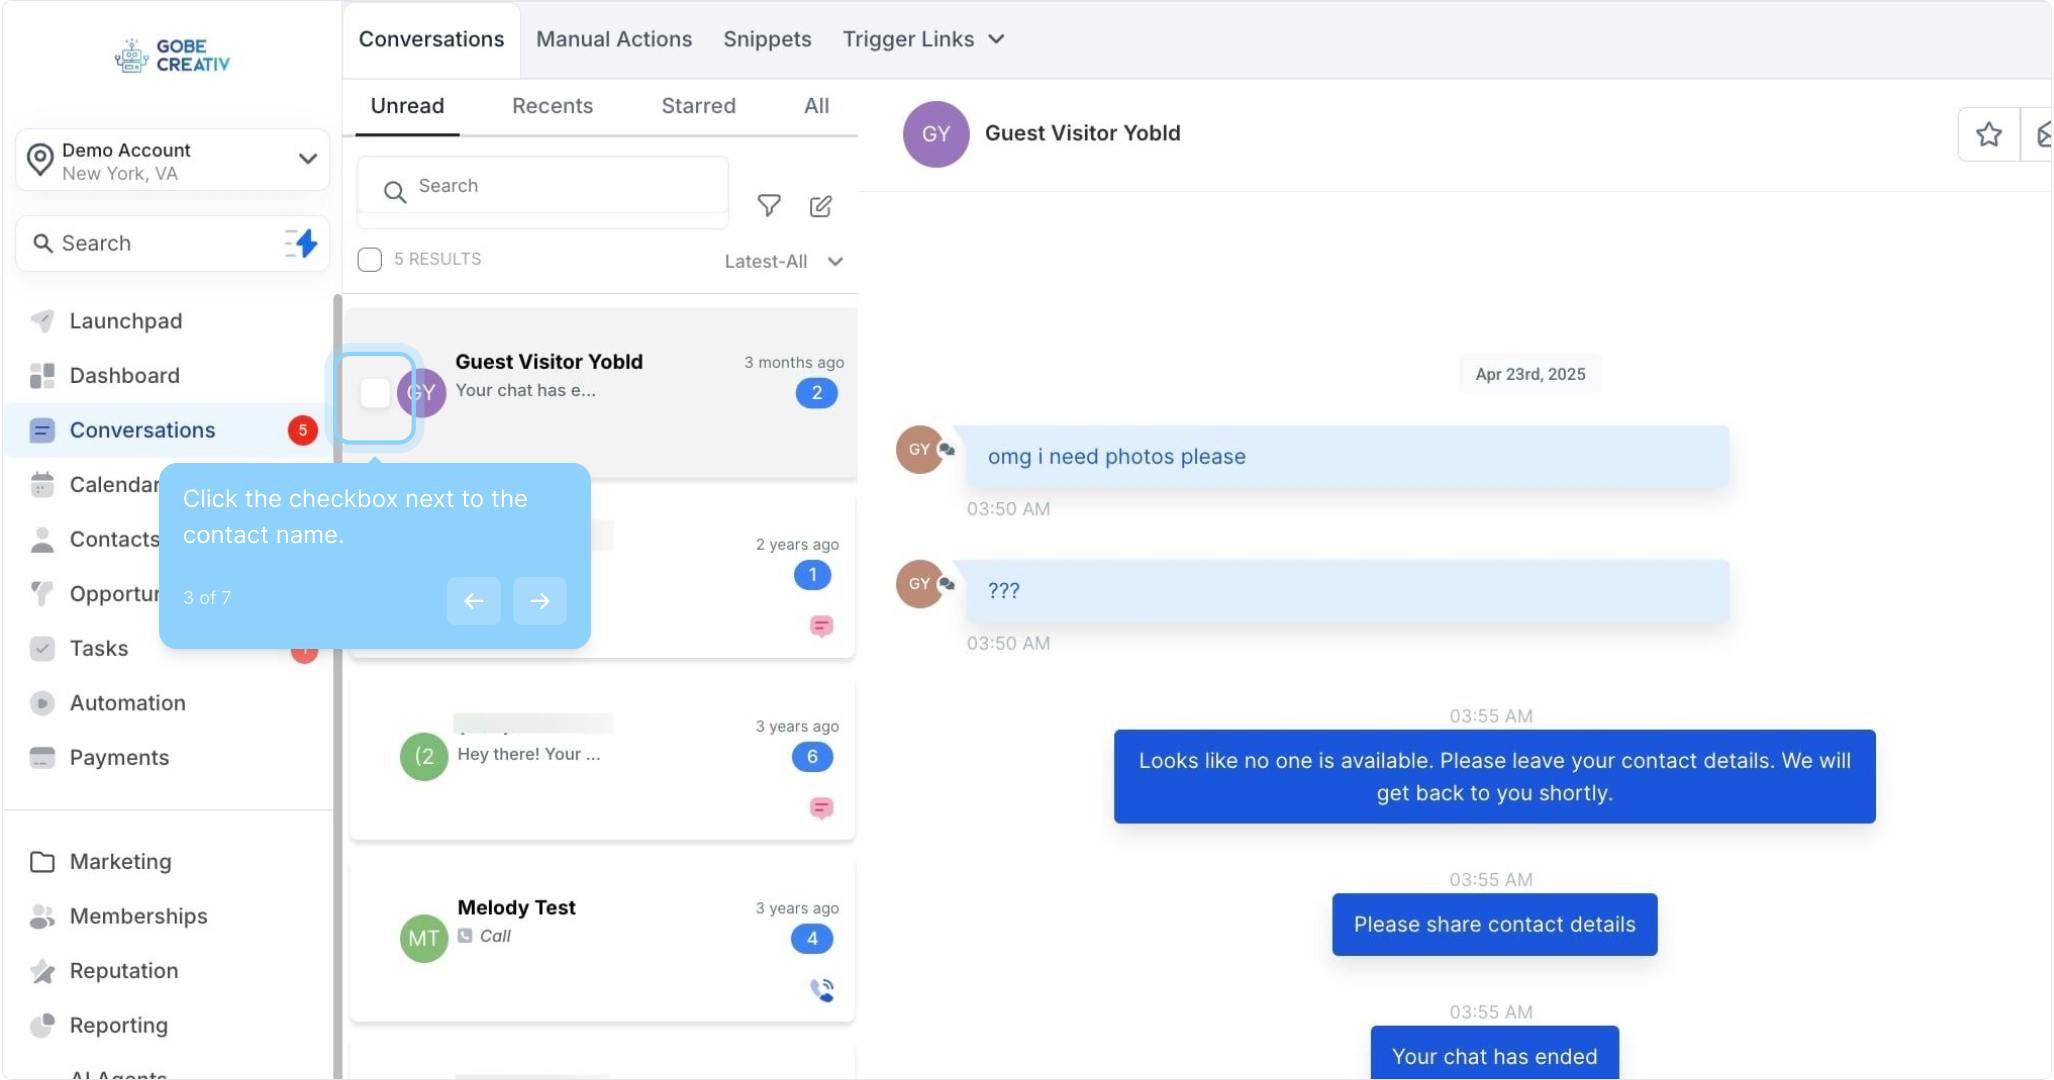Advance the tour with the next arrow
Viewport: 2054px width, 1080px height.
pos(540,601)
